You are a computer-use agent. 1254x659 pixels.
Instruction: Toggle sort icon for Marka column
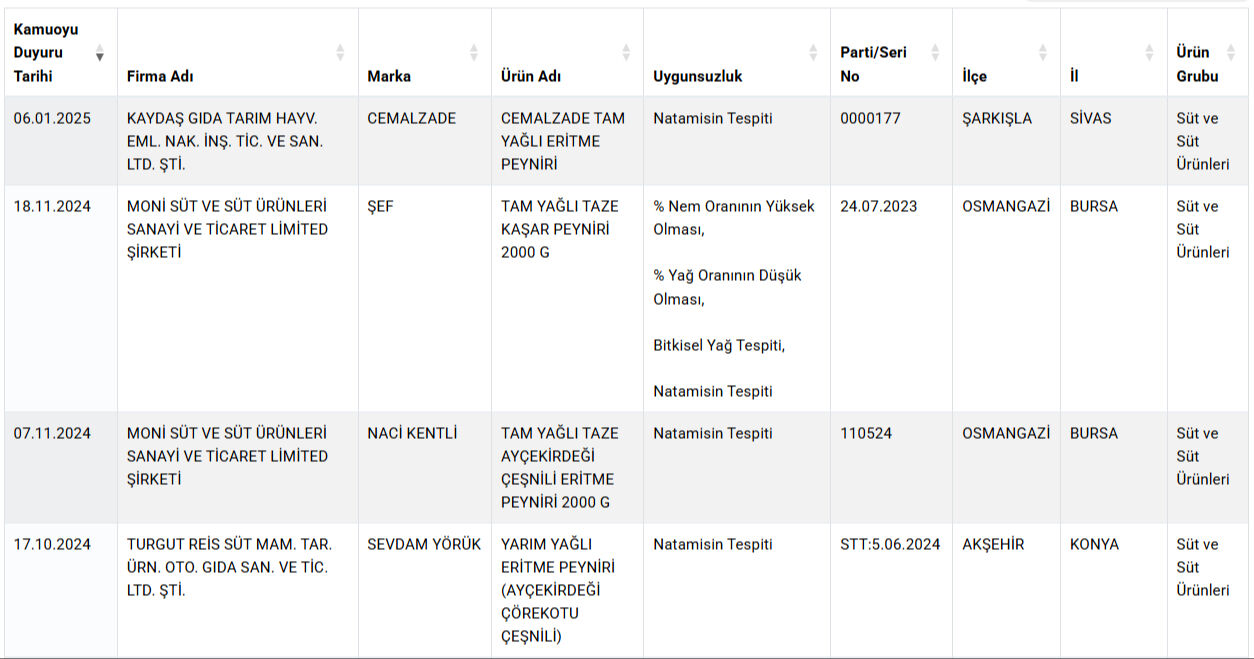[x=474, y=53]
